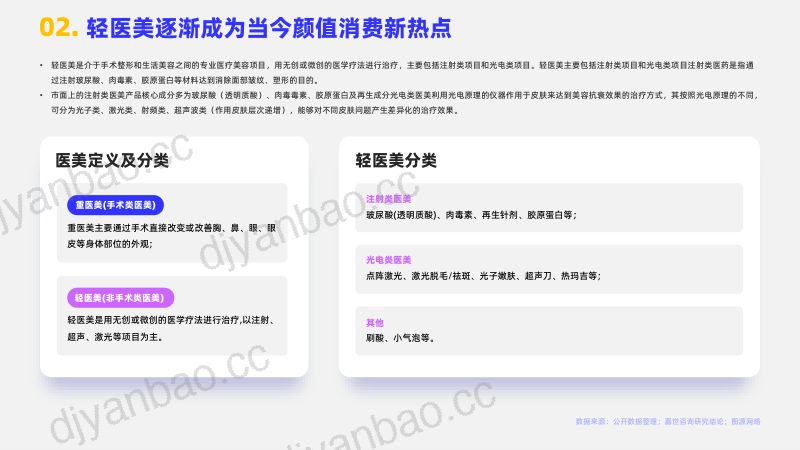The height and width of the screenshot is (450, 800).
Task: Click the data source footnote '数据来源'
Action: tap(668, 421)
